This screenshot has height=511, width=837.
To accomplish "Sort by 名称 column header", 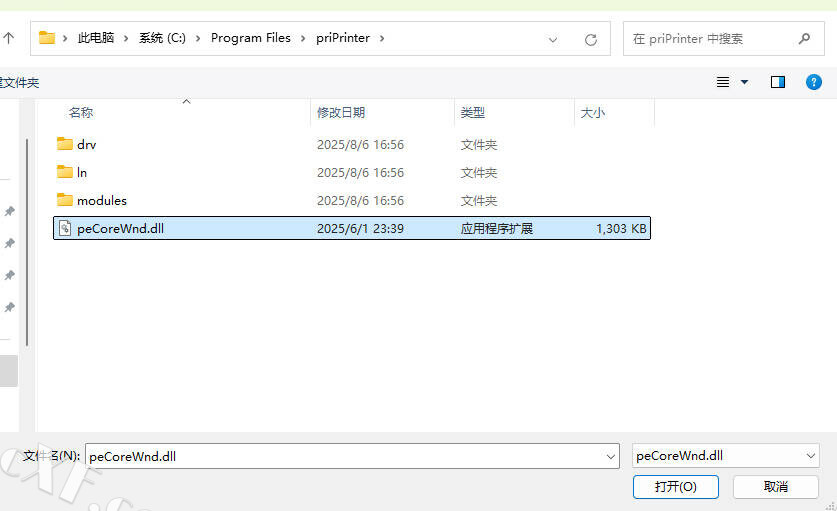I will [x=81, y=113].
